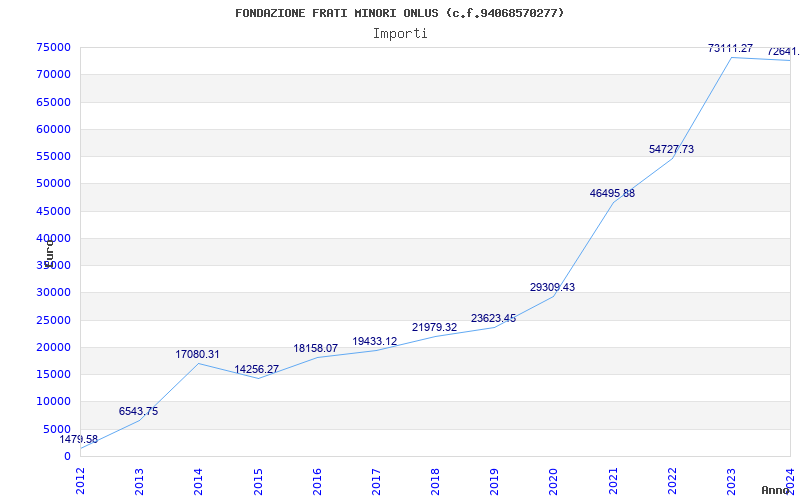
Task: Click x-axis year 2014
Action: coord(198,481)
